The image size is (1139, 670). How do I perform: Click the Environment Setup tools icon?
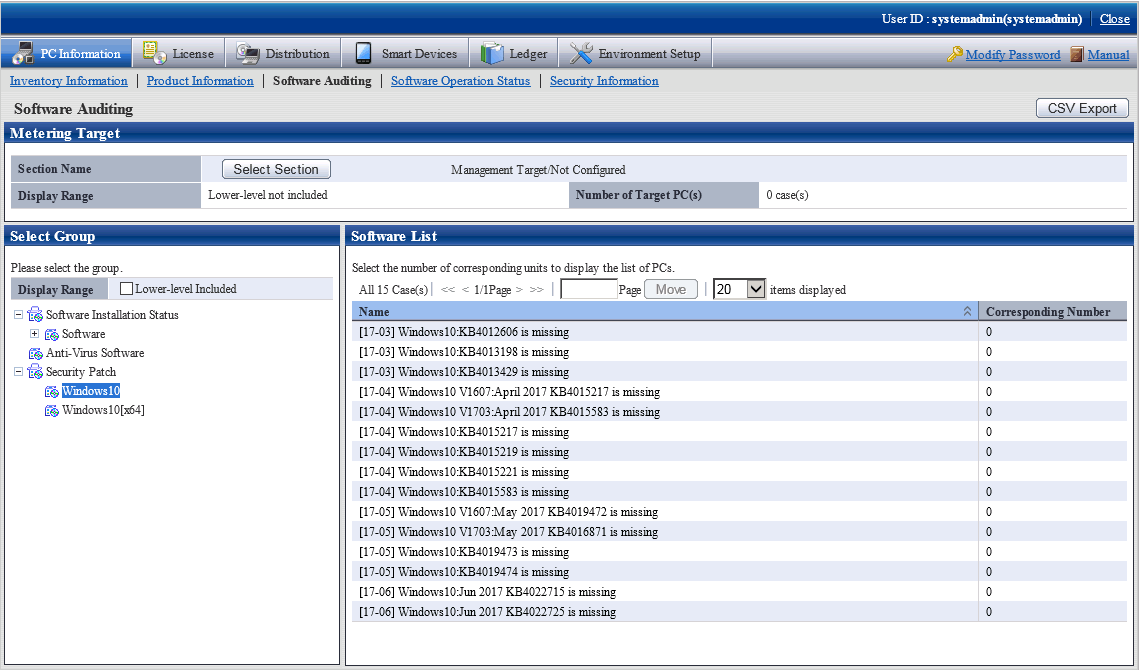click(x=581, y=53)
